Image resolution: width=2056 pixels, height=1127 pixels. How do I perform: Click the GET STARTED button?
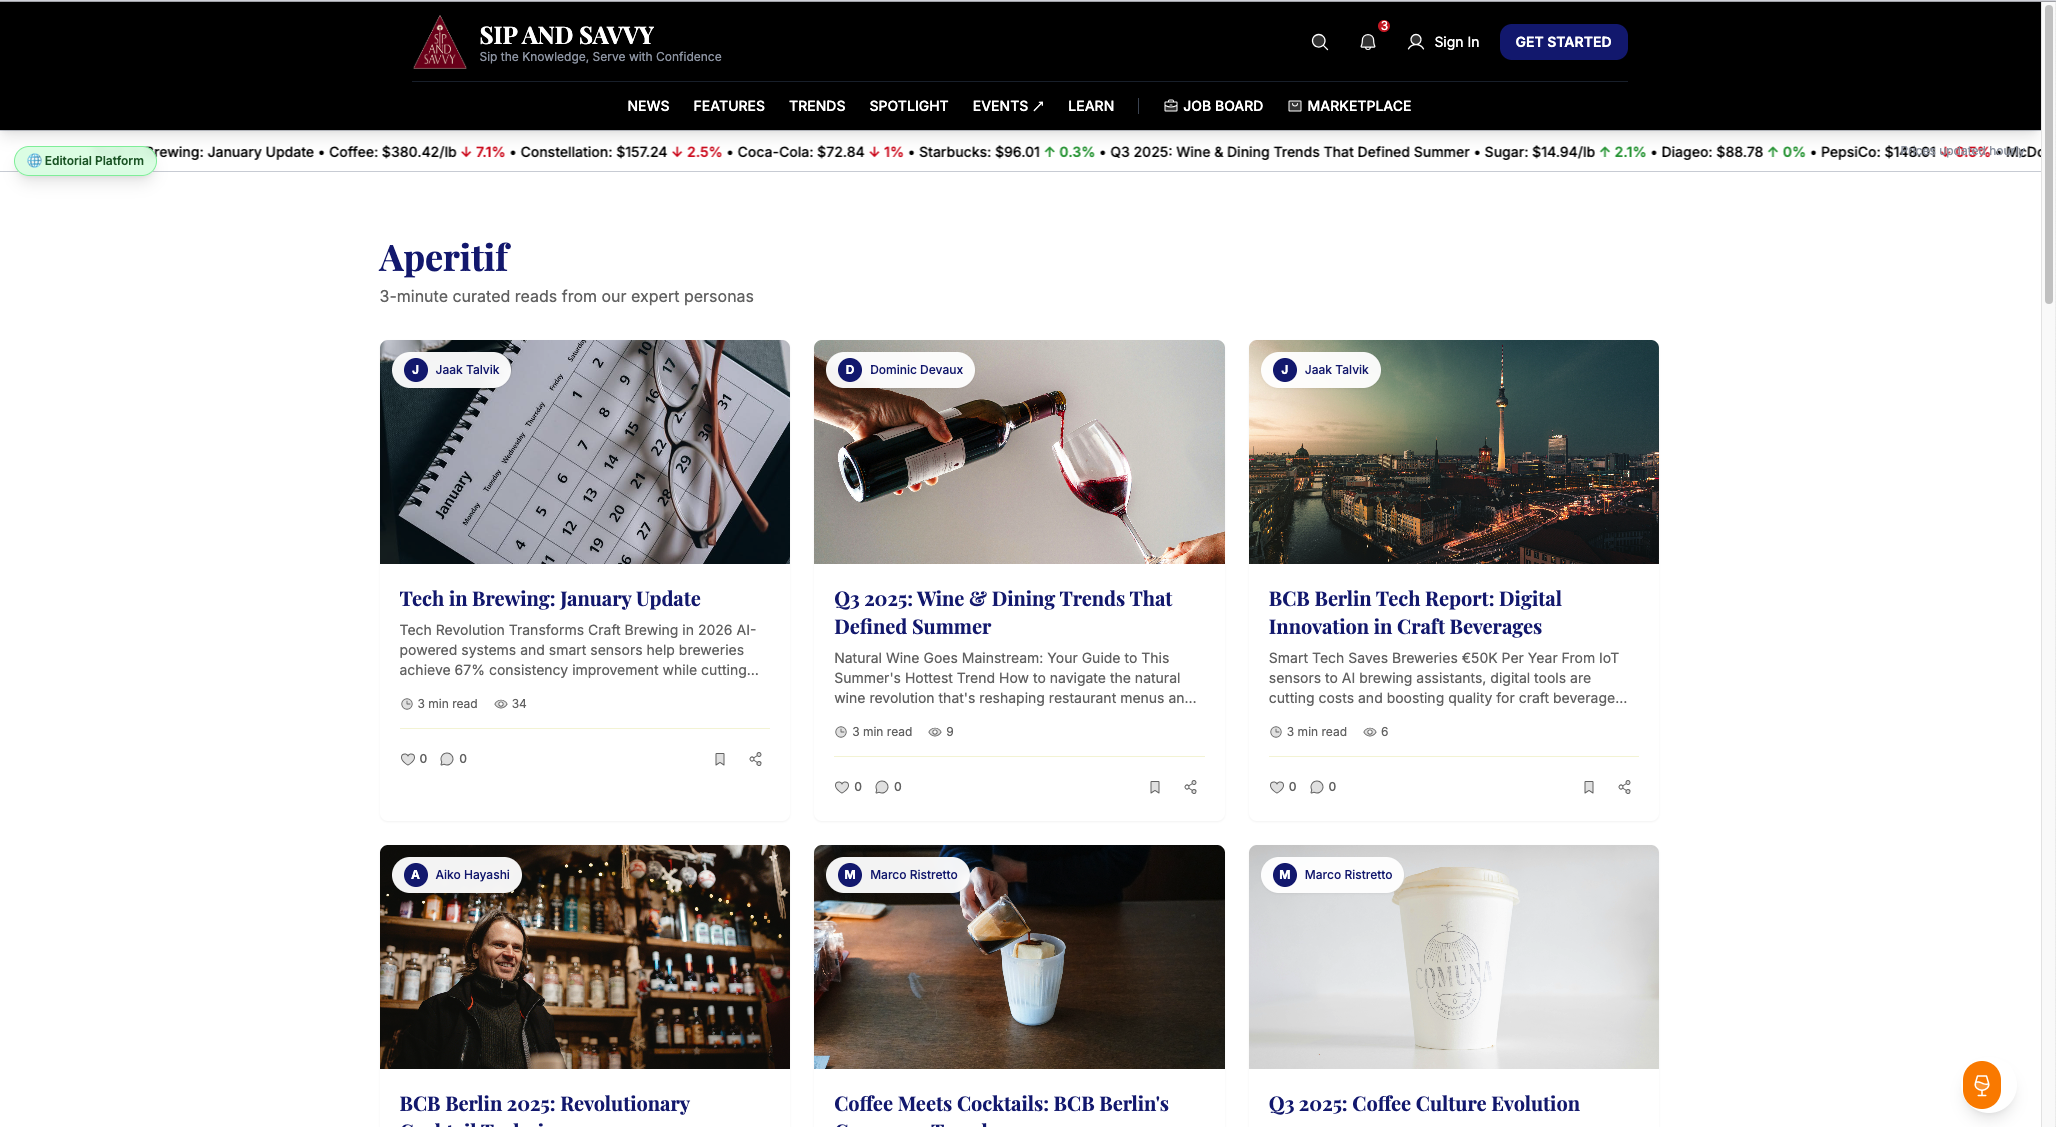click(x=1562, y=42)
